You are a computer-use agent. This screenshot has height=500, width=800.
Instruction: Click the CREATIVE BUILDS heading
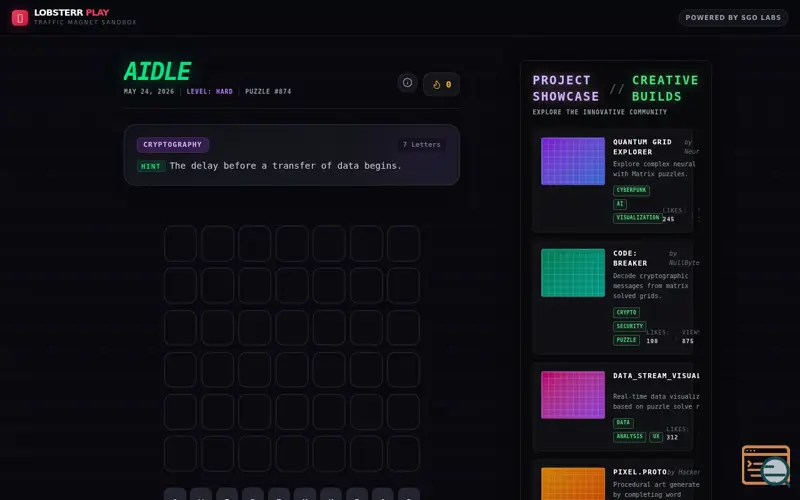point(665,88)
